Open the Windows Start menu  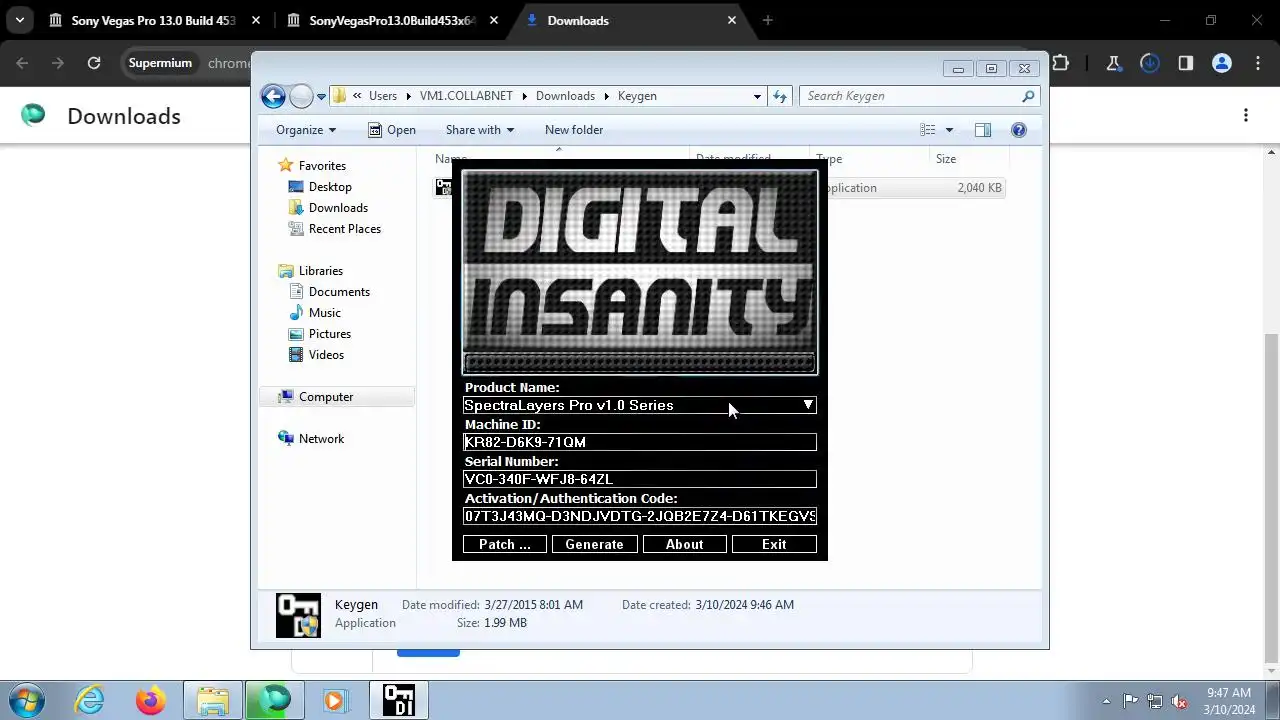tap(28, 700)
